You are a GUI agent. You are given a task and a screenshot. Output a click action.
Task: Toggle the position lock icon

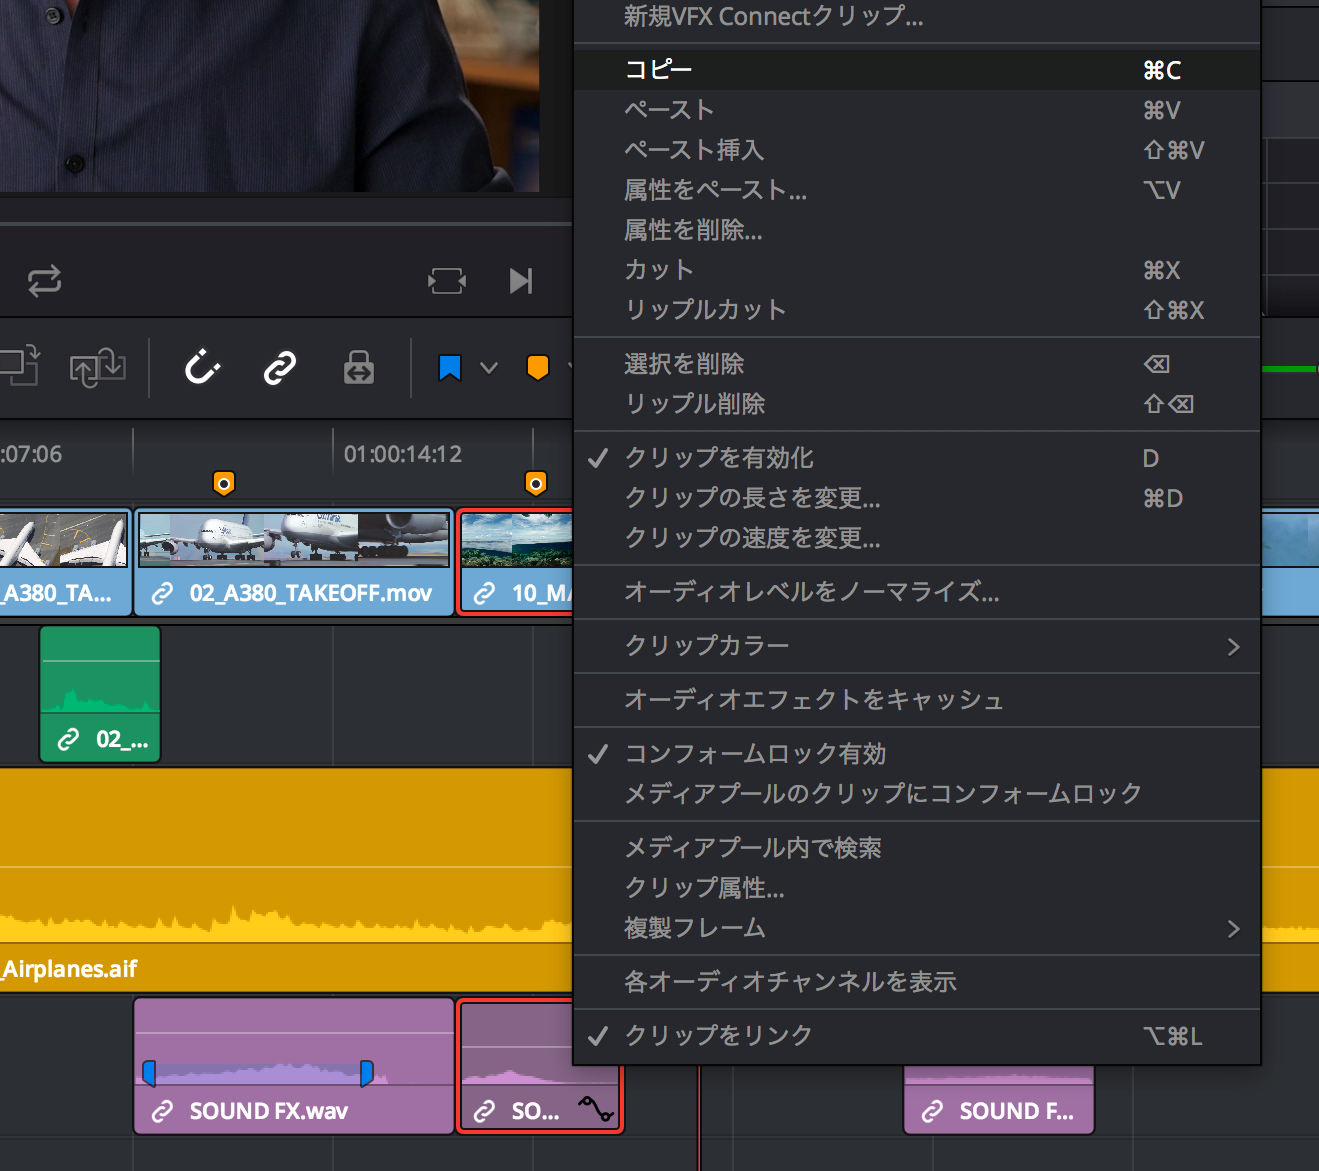358,368
